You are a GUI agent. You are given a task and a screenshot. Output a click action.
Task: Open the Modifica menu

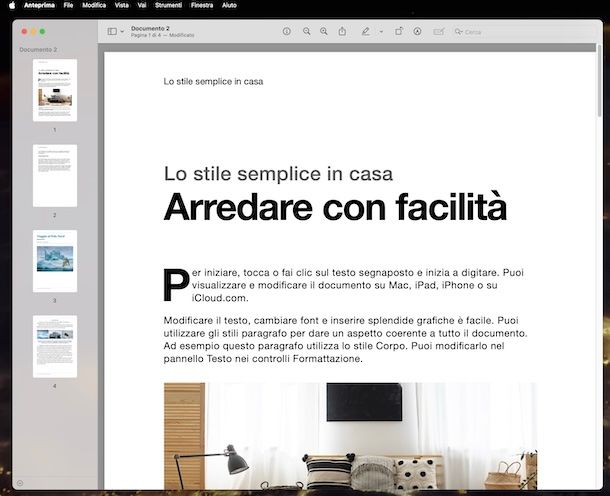[x=94, y=5]
